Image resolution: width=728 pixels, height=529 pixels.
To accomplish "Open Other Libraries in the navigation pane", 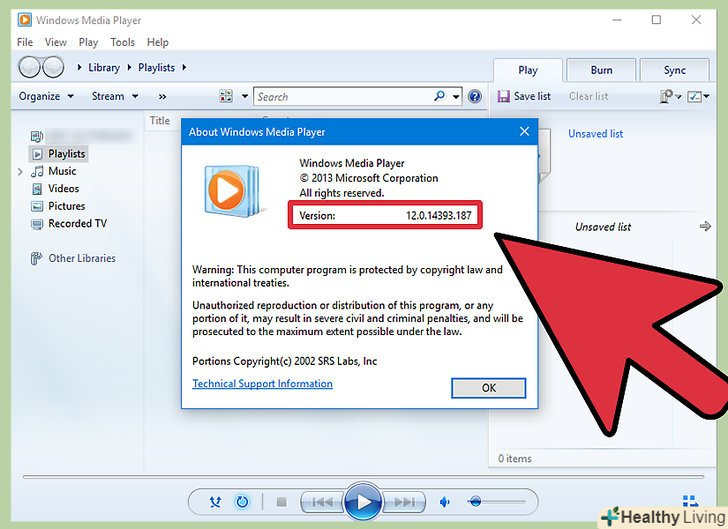I will (73, 258).
